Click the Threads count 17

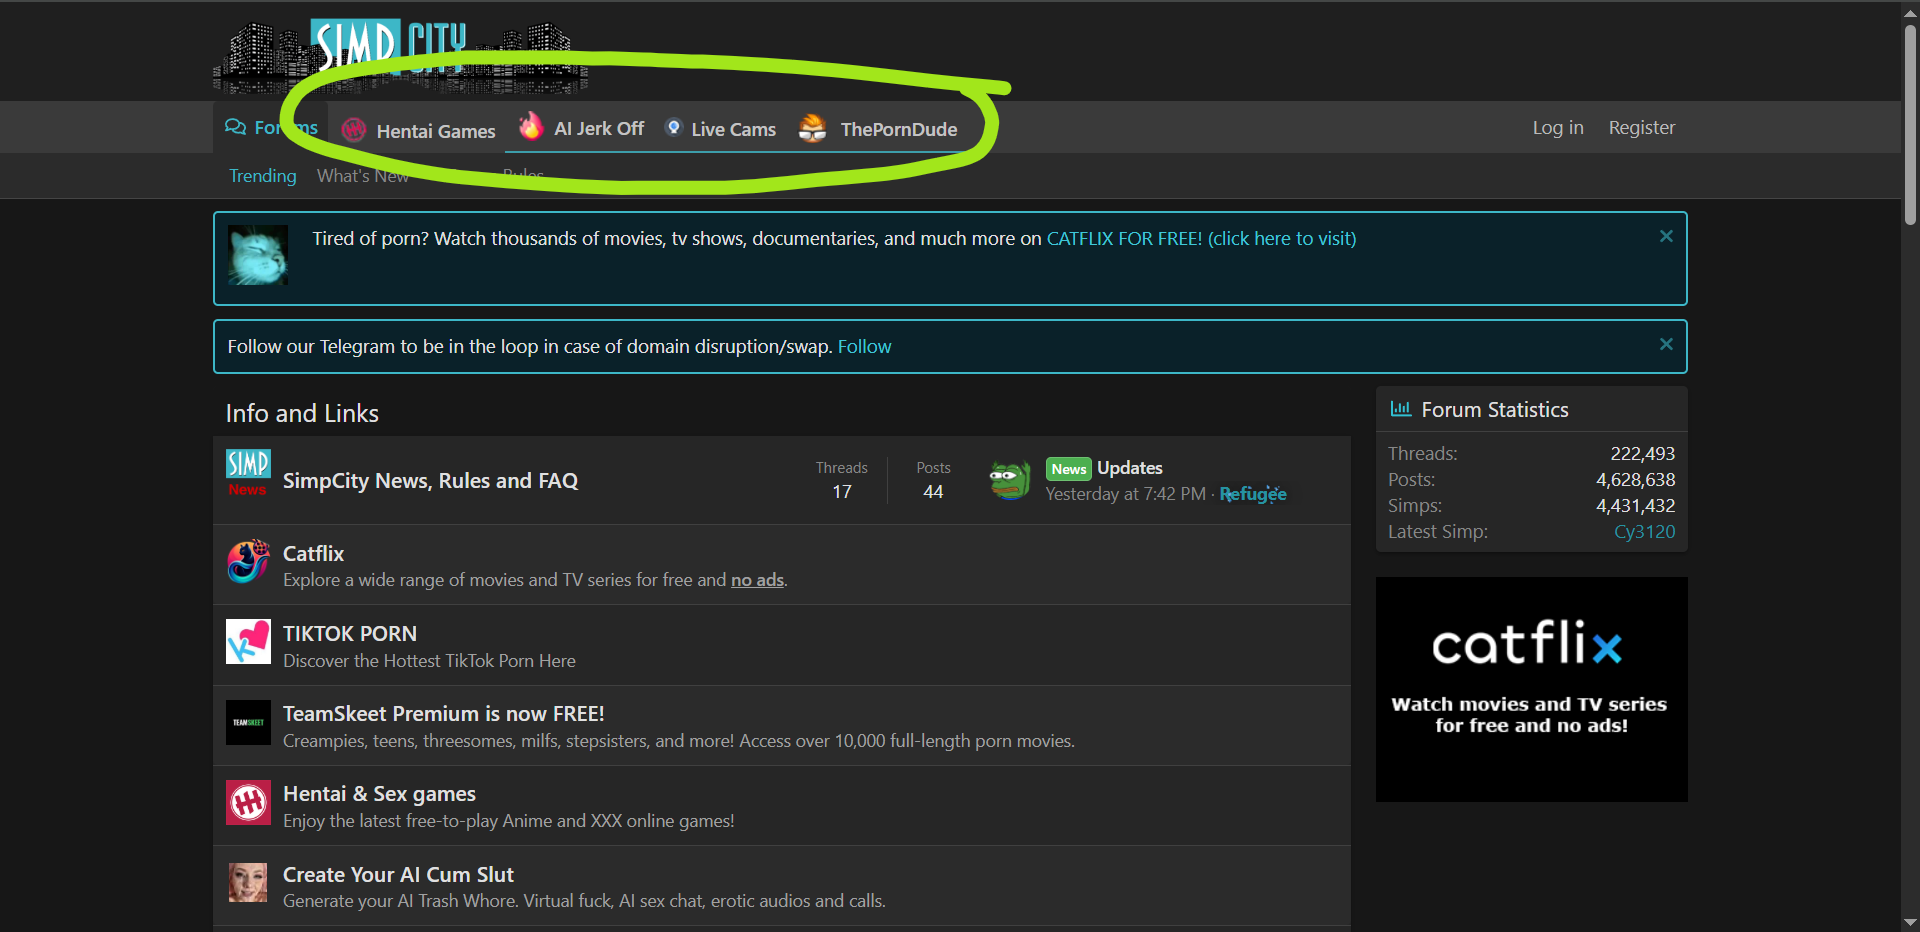[x=842, y=492]
